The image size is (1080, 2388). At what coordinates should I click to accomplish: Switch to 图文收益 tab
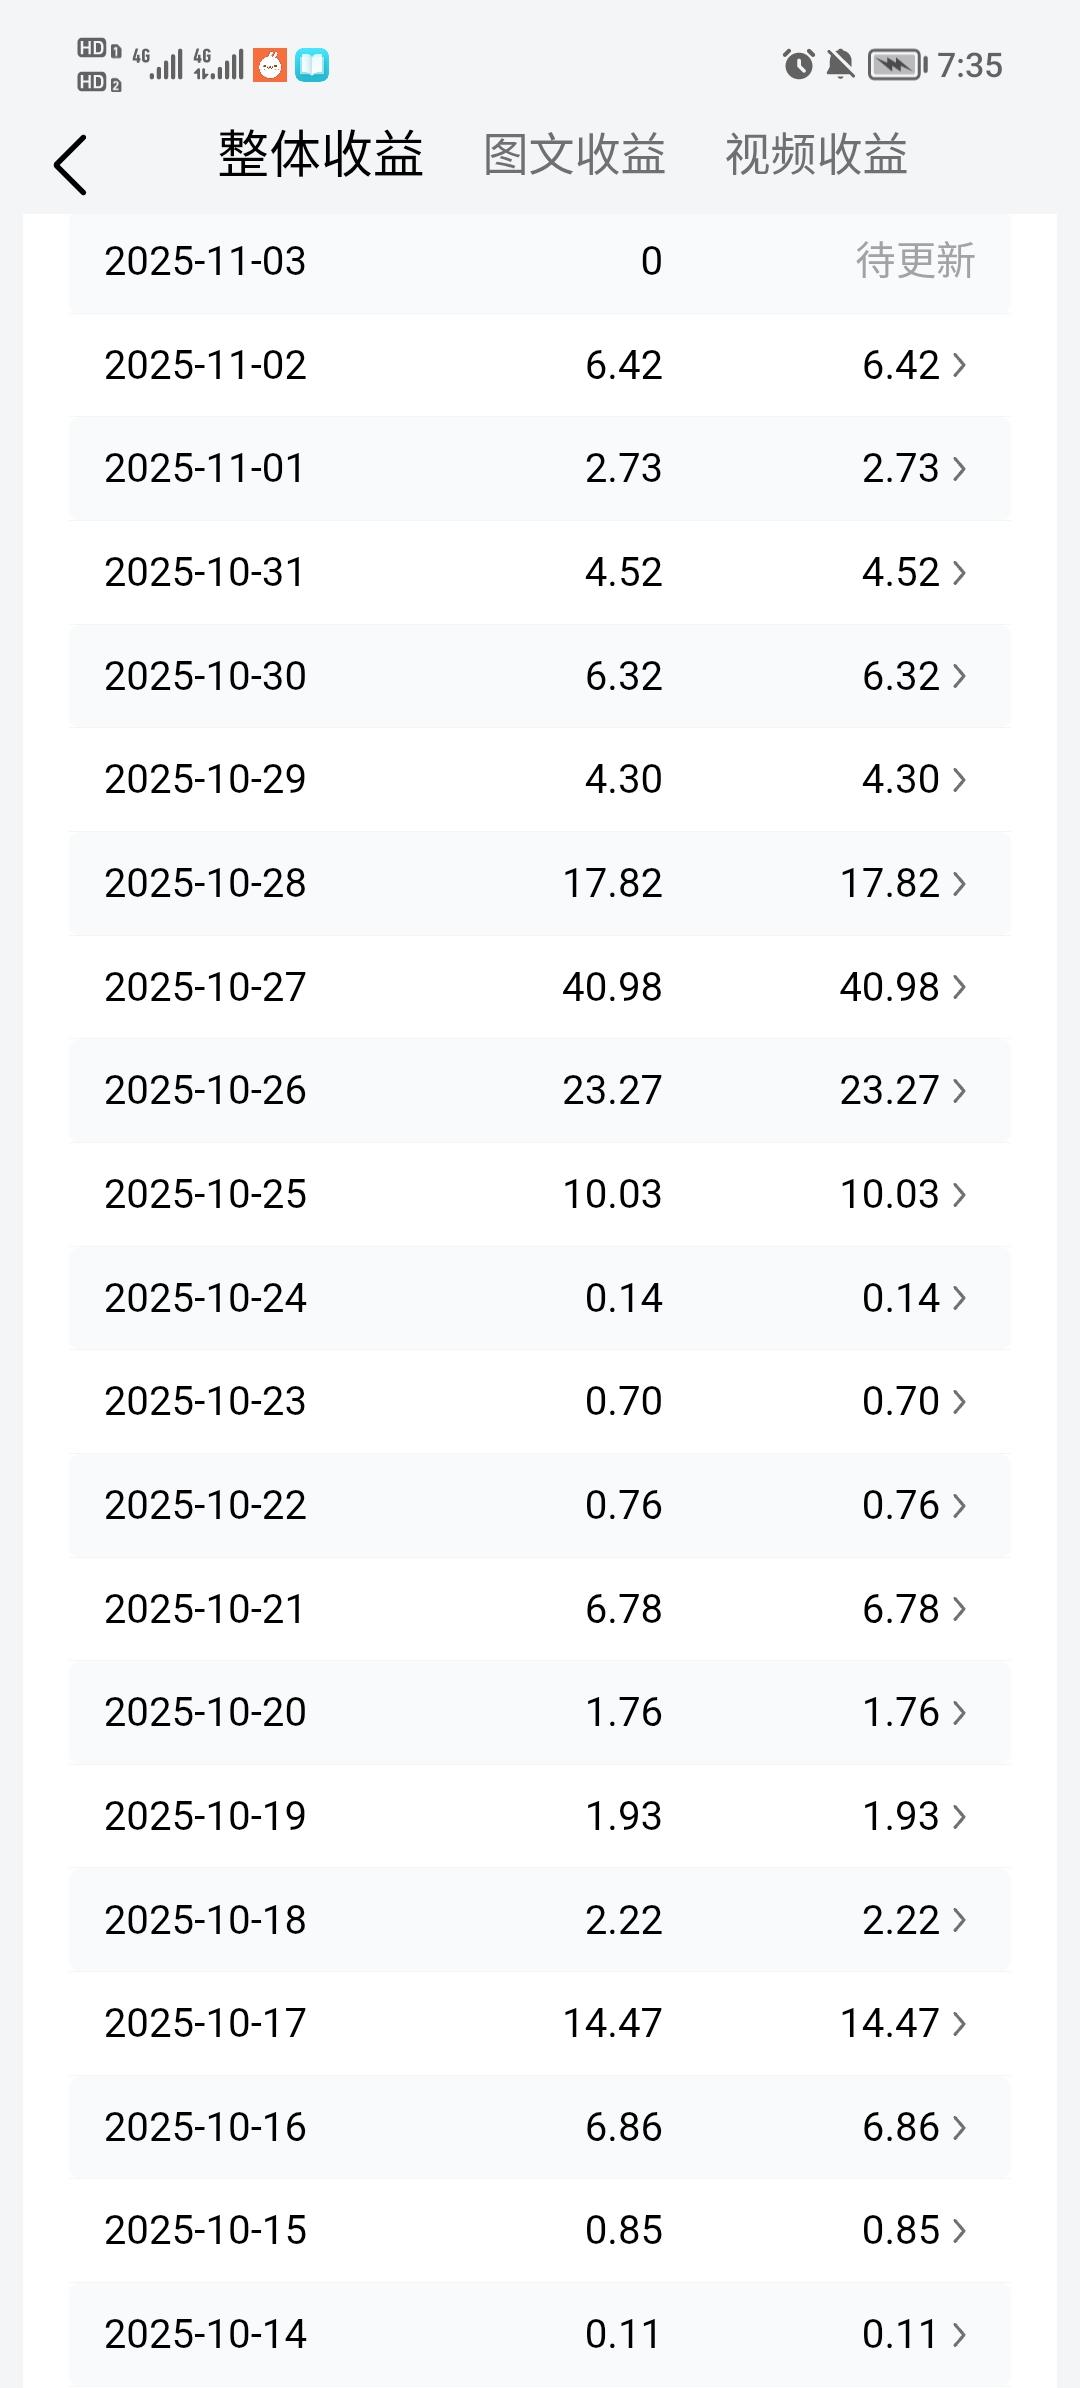click(575, 155)
